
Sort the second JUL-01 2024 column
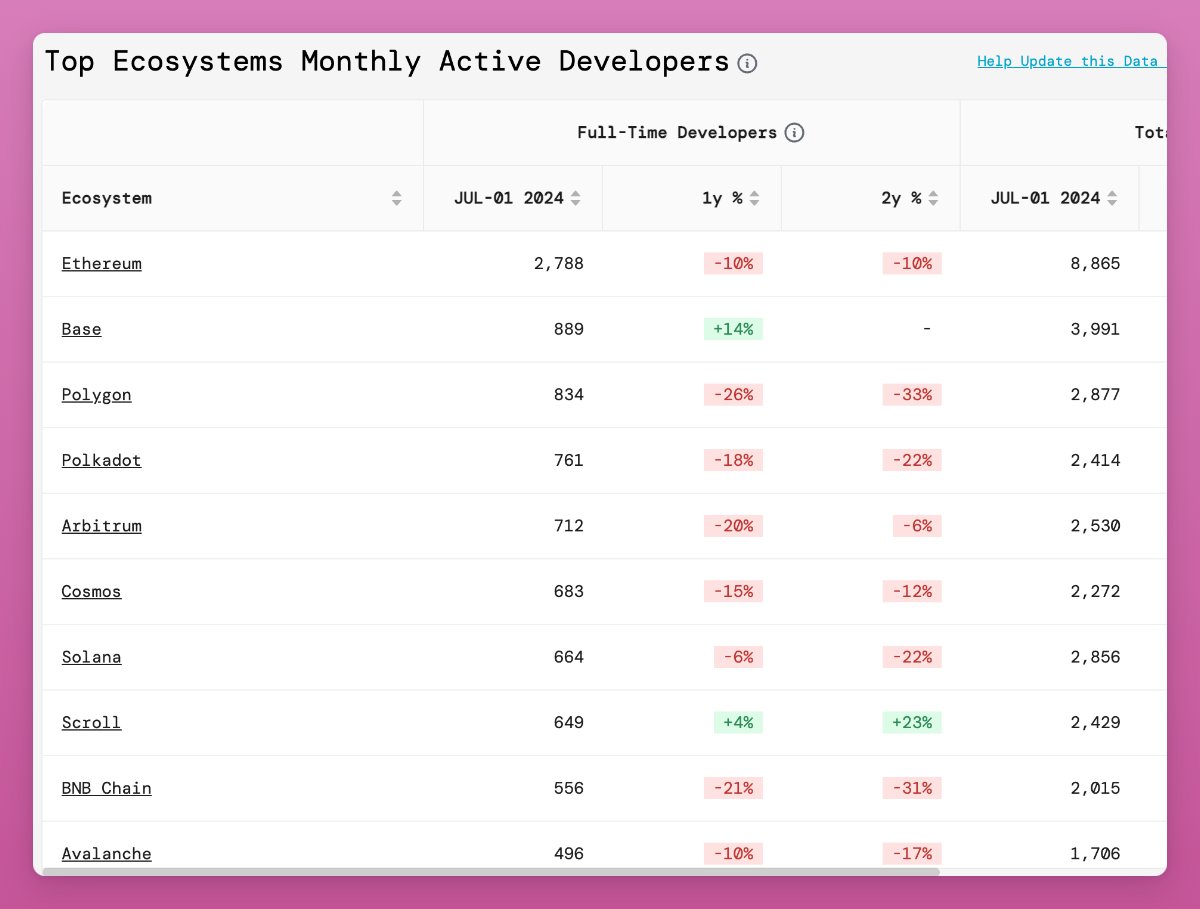pyautogui.click(x=1112, y=198)
